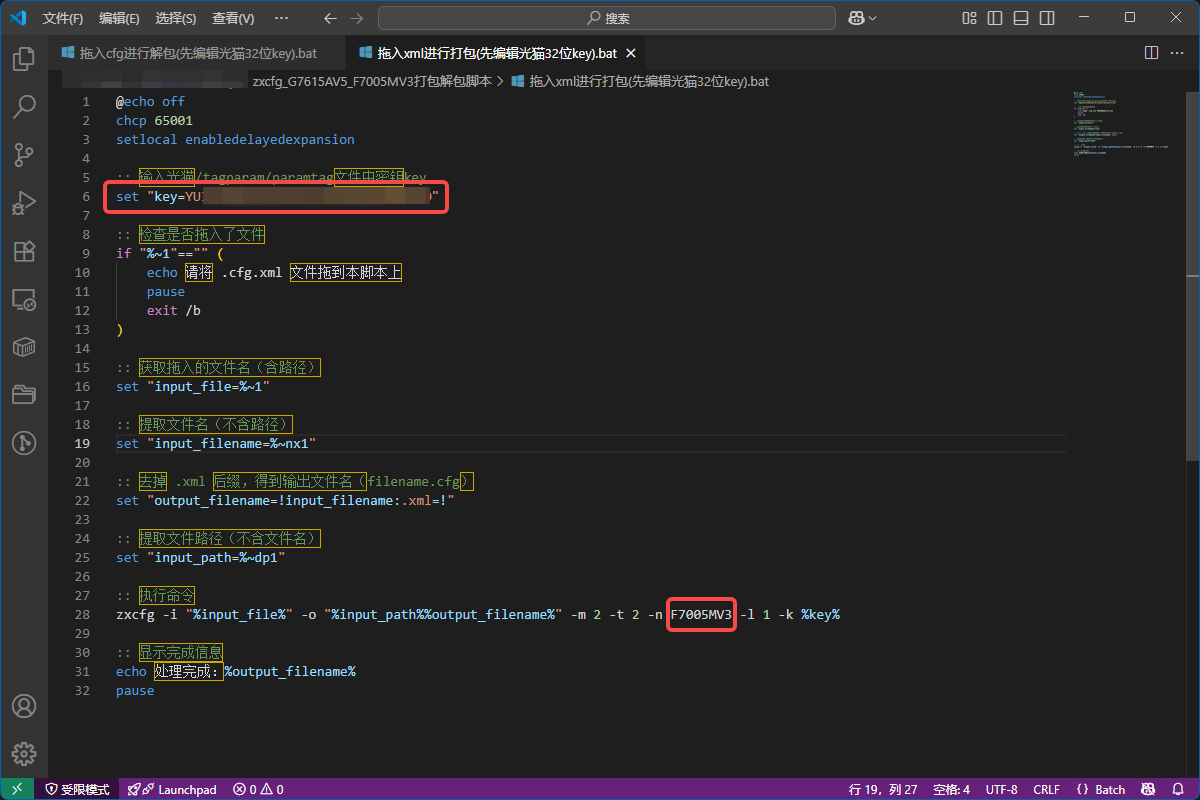Open the Run and Debug view
1200x800 pixels.
(x=24, y=203)
